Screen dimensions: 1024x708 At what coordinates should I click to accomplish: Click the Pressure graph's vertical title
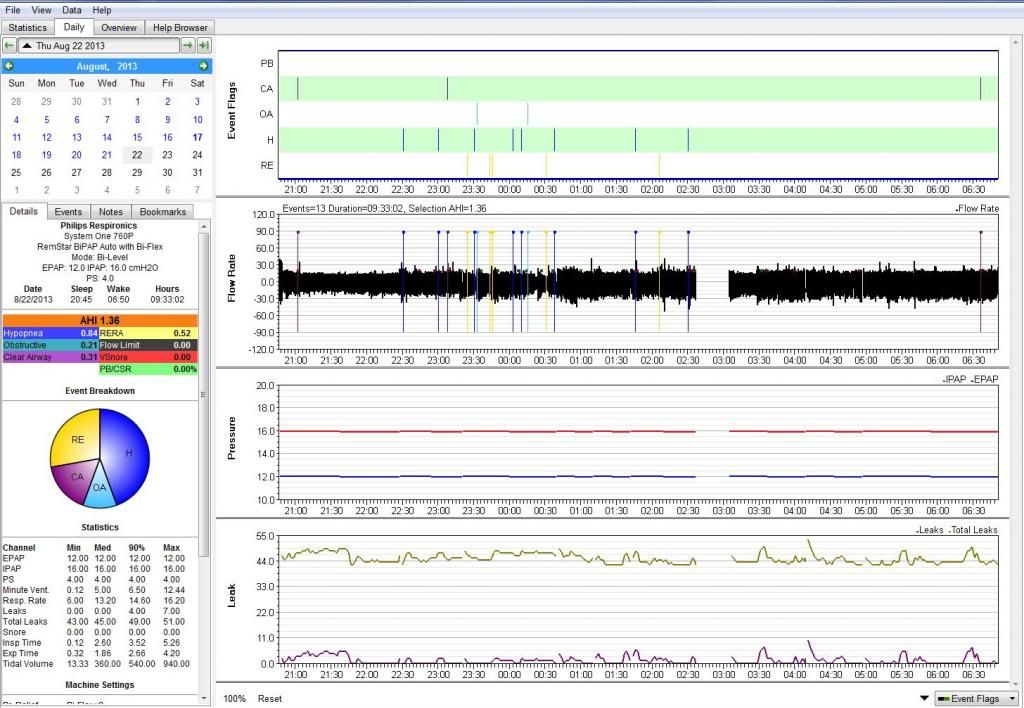pos(231,438)
